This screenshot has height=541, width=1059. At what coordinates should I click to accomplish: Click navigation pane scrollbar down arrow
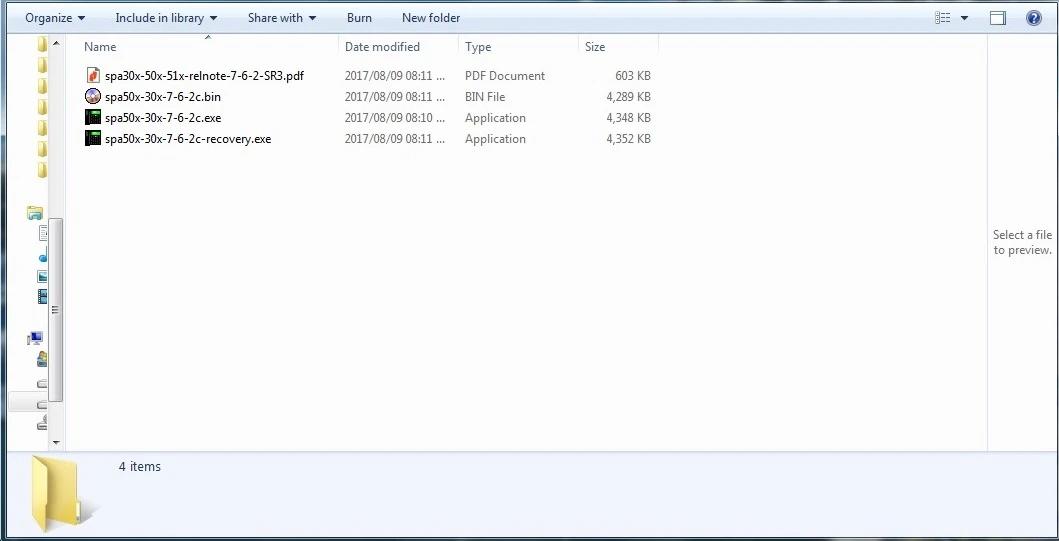point(56,442)
